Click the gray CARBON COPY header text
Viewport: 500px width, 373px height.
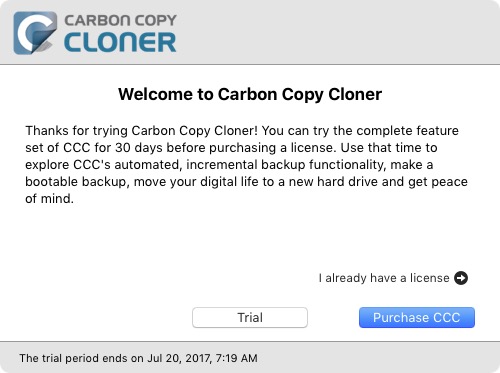point(120,20)
